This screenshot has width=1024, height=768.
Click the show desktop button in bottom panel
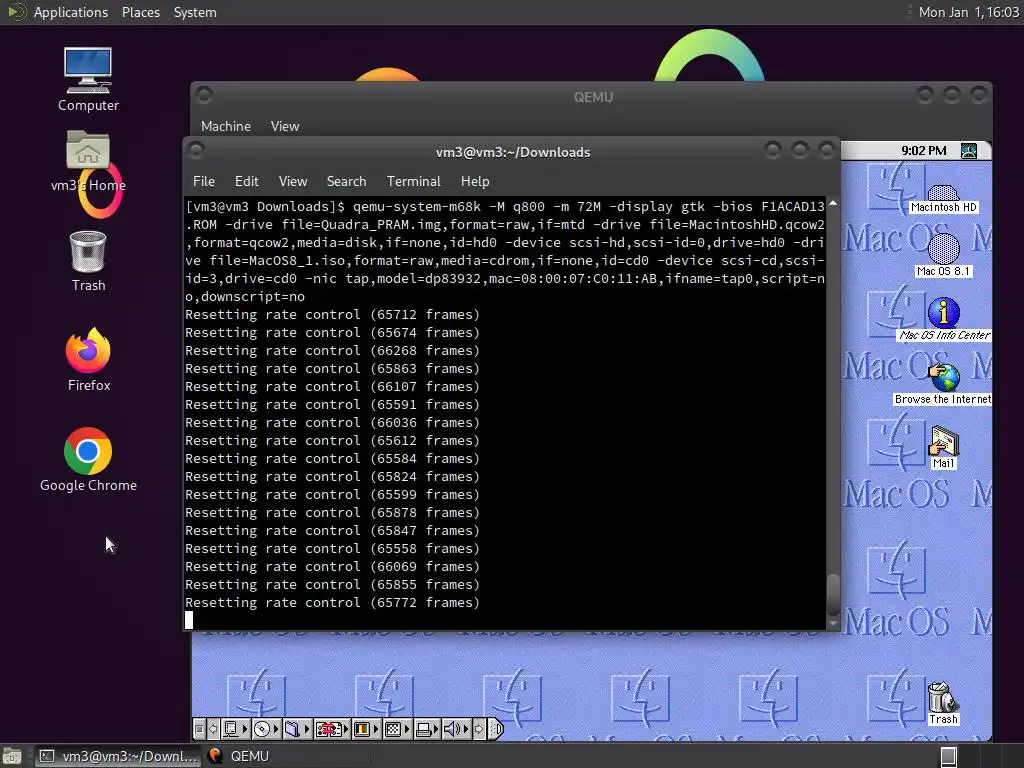tap(12, 756)
